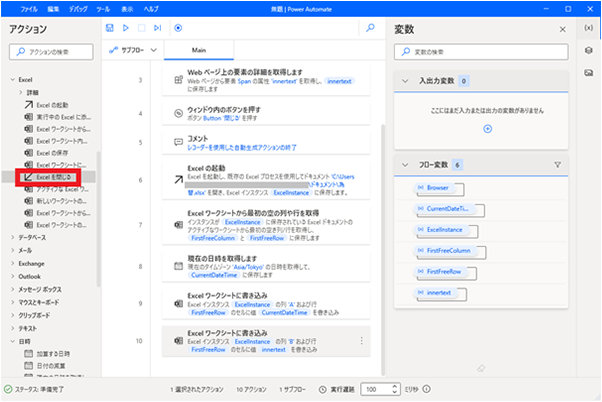Select step 4 ウィンドウ内のボタンを押す
The image size is (602, 402).
pyautogui.click(x=266, y=114)
